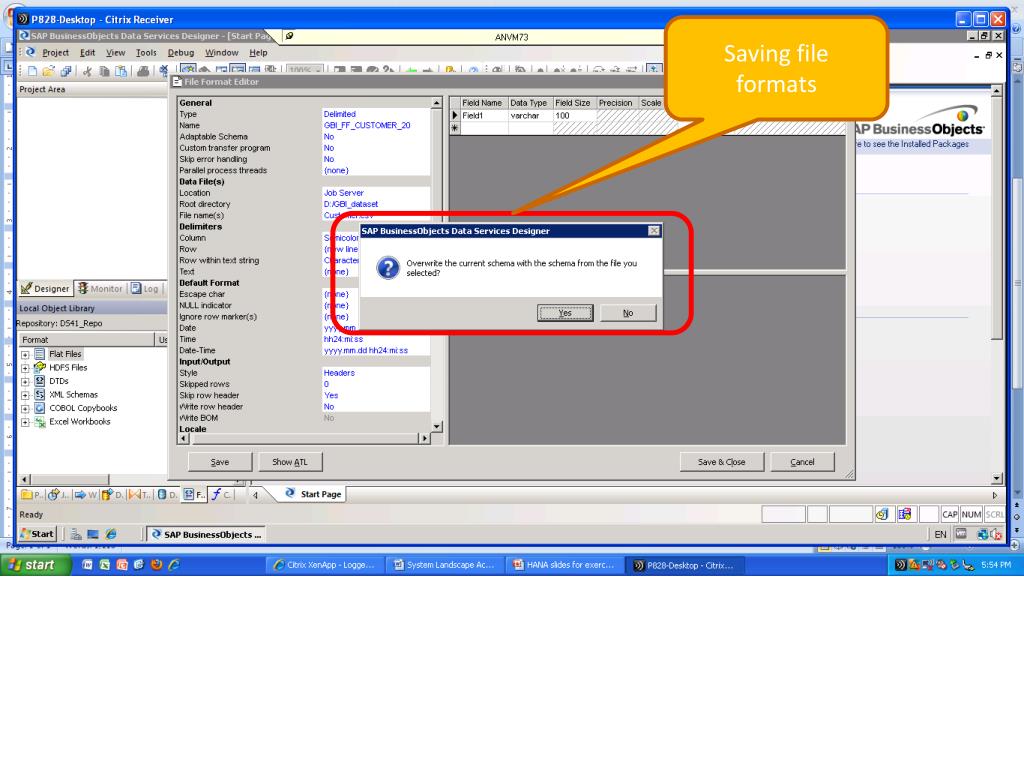Open the Custom Functions library tab icon
The height and width of the screenshot is (768, 1024).
pyautogui.click(x=216, y=494)
